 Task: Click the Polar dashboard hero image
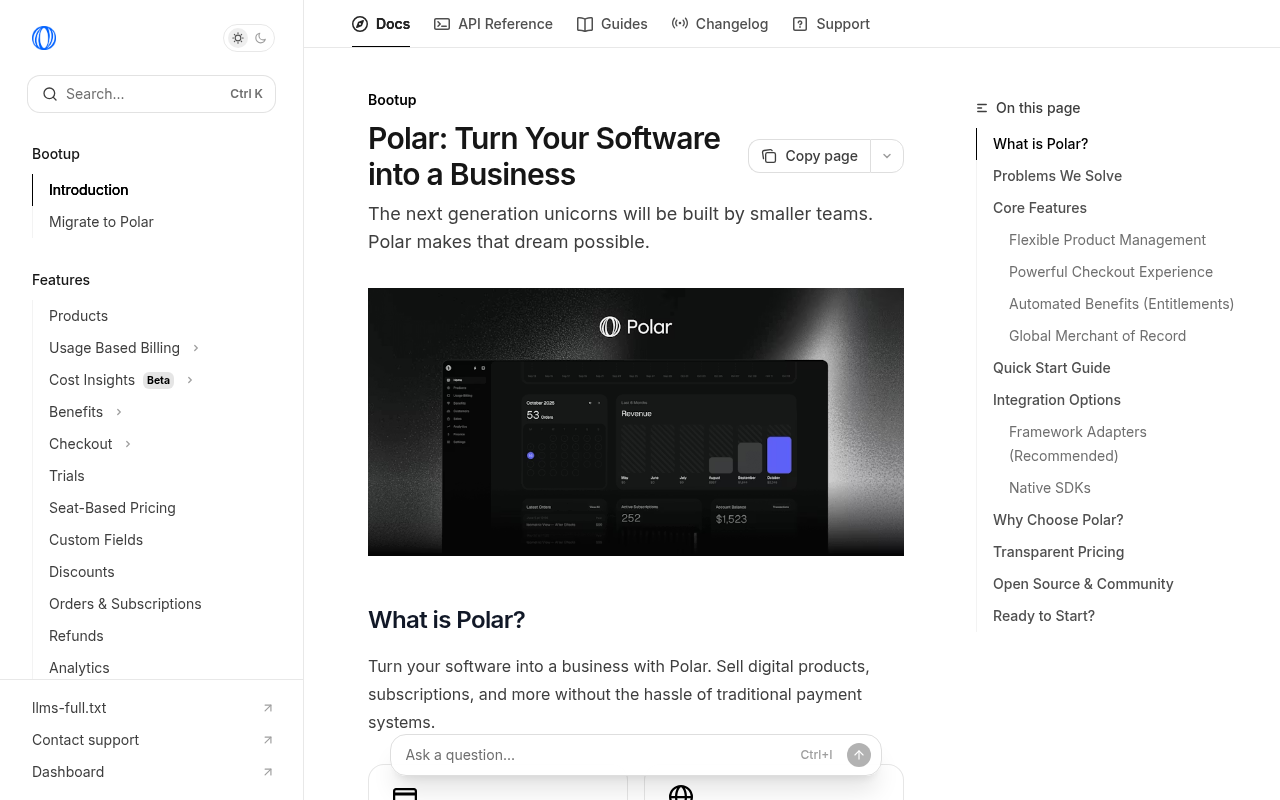pos(636,422)
